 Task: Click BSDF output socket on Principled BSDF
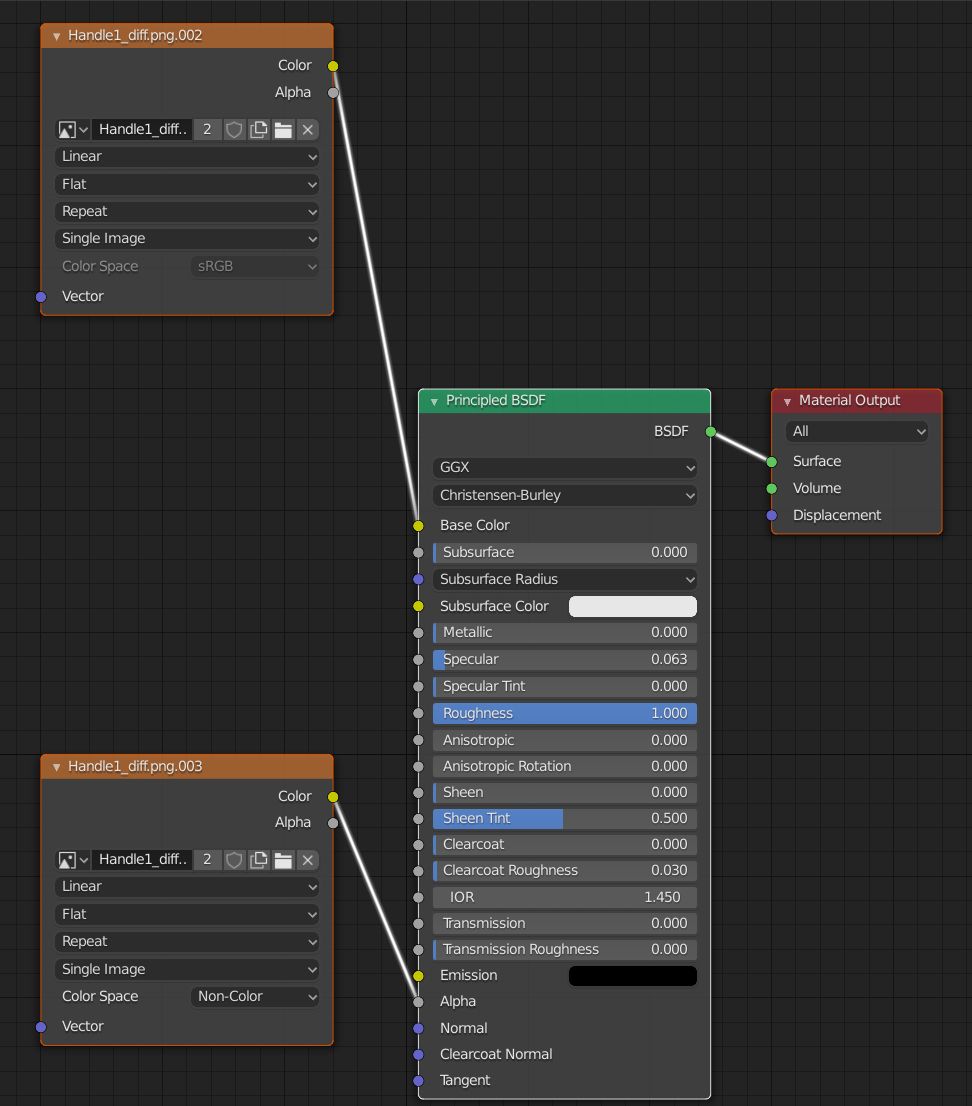[710, 432]
